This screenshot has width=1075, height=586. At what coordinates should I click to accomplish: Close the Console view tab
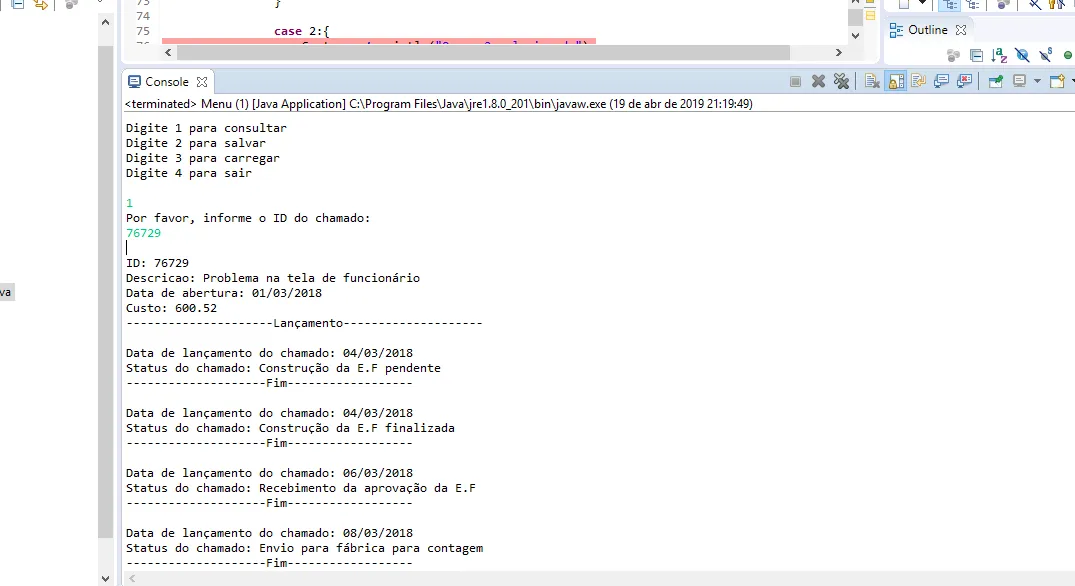[x=202, y=82]
